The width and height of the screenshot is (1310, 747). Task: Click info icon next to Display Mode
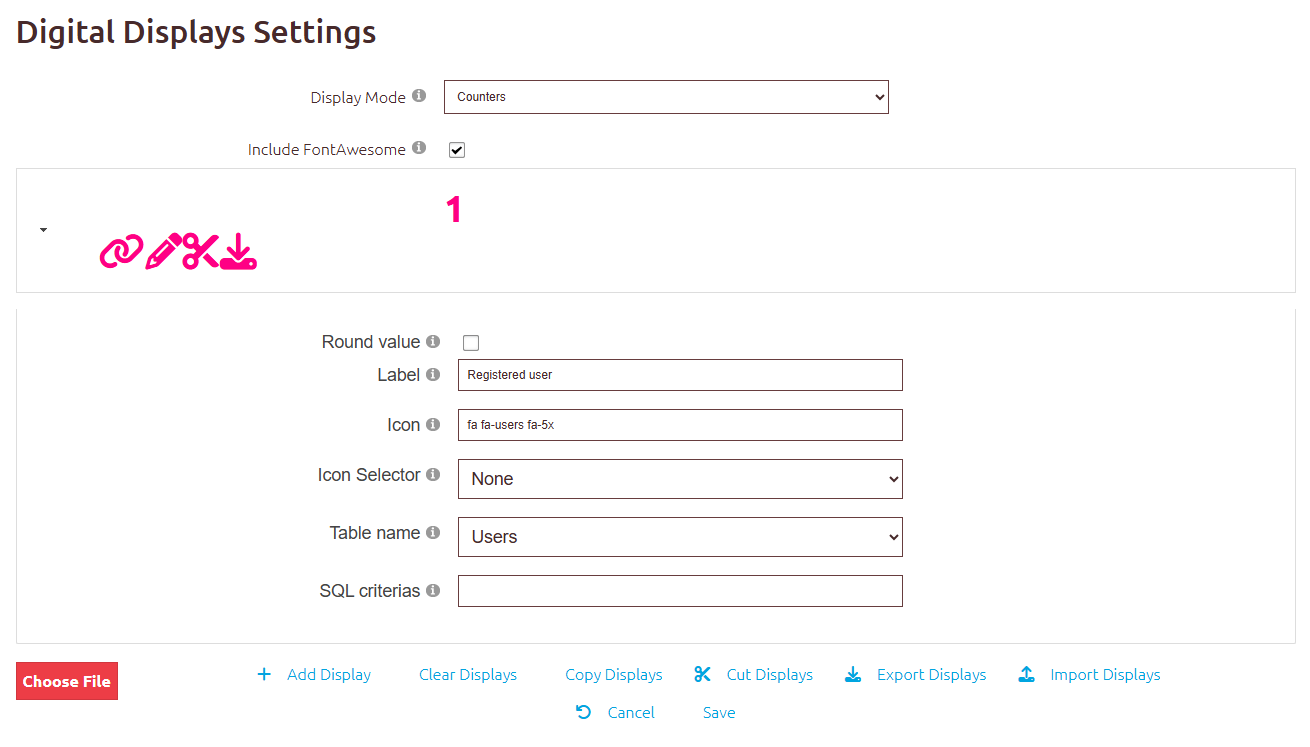tap(419, 96)
